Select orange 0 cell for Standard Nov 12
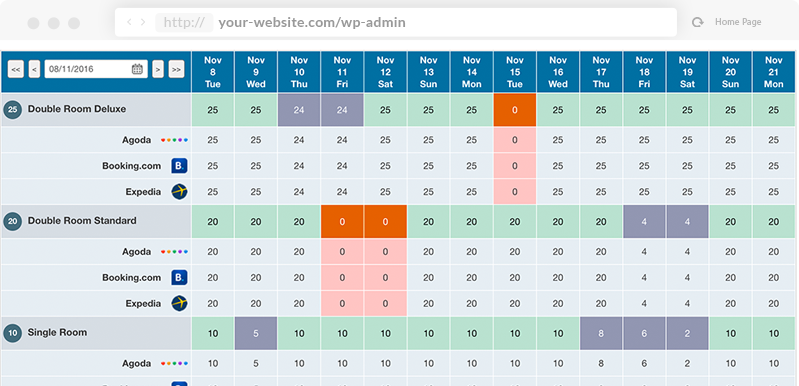 coord(385,222)
